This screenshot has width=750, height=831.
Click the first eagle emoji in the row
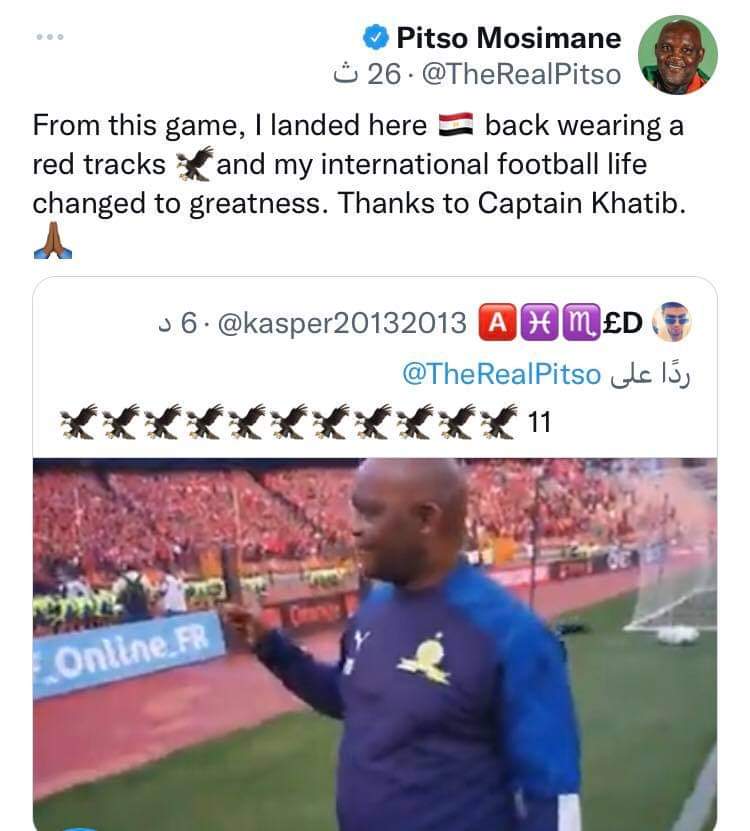coord(78,422)
